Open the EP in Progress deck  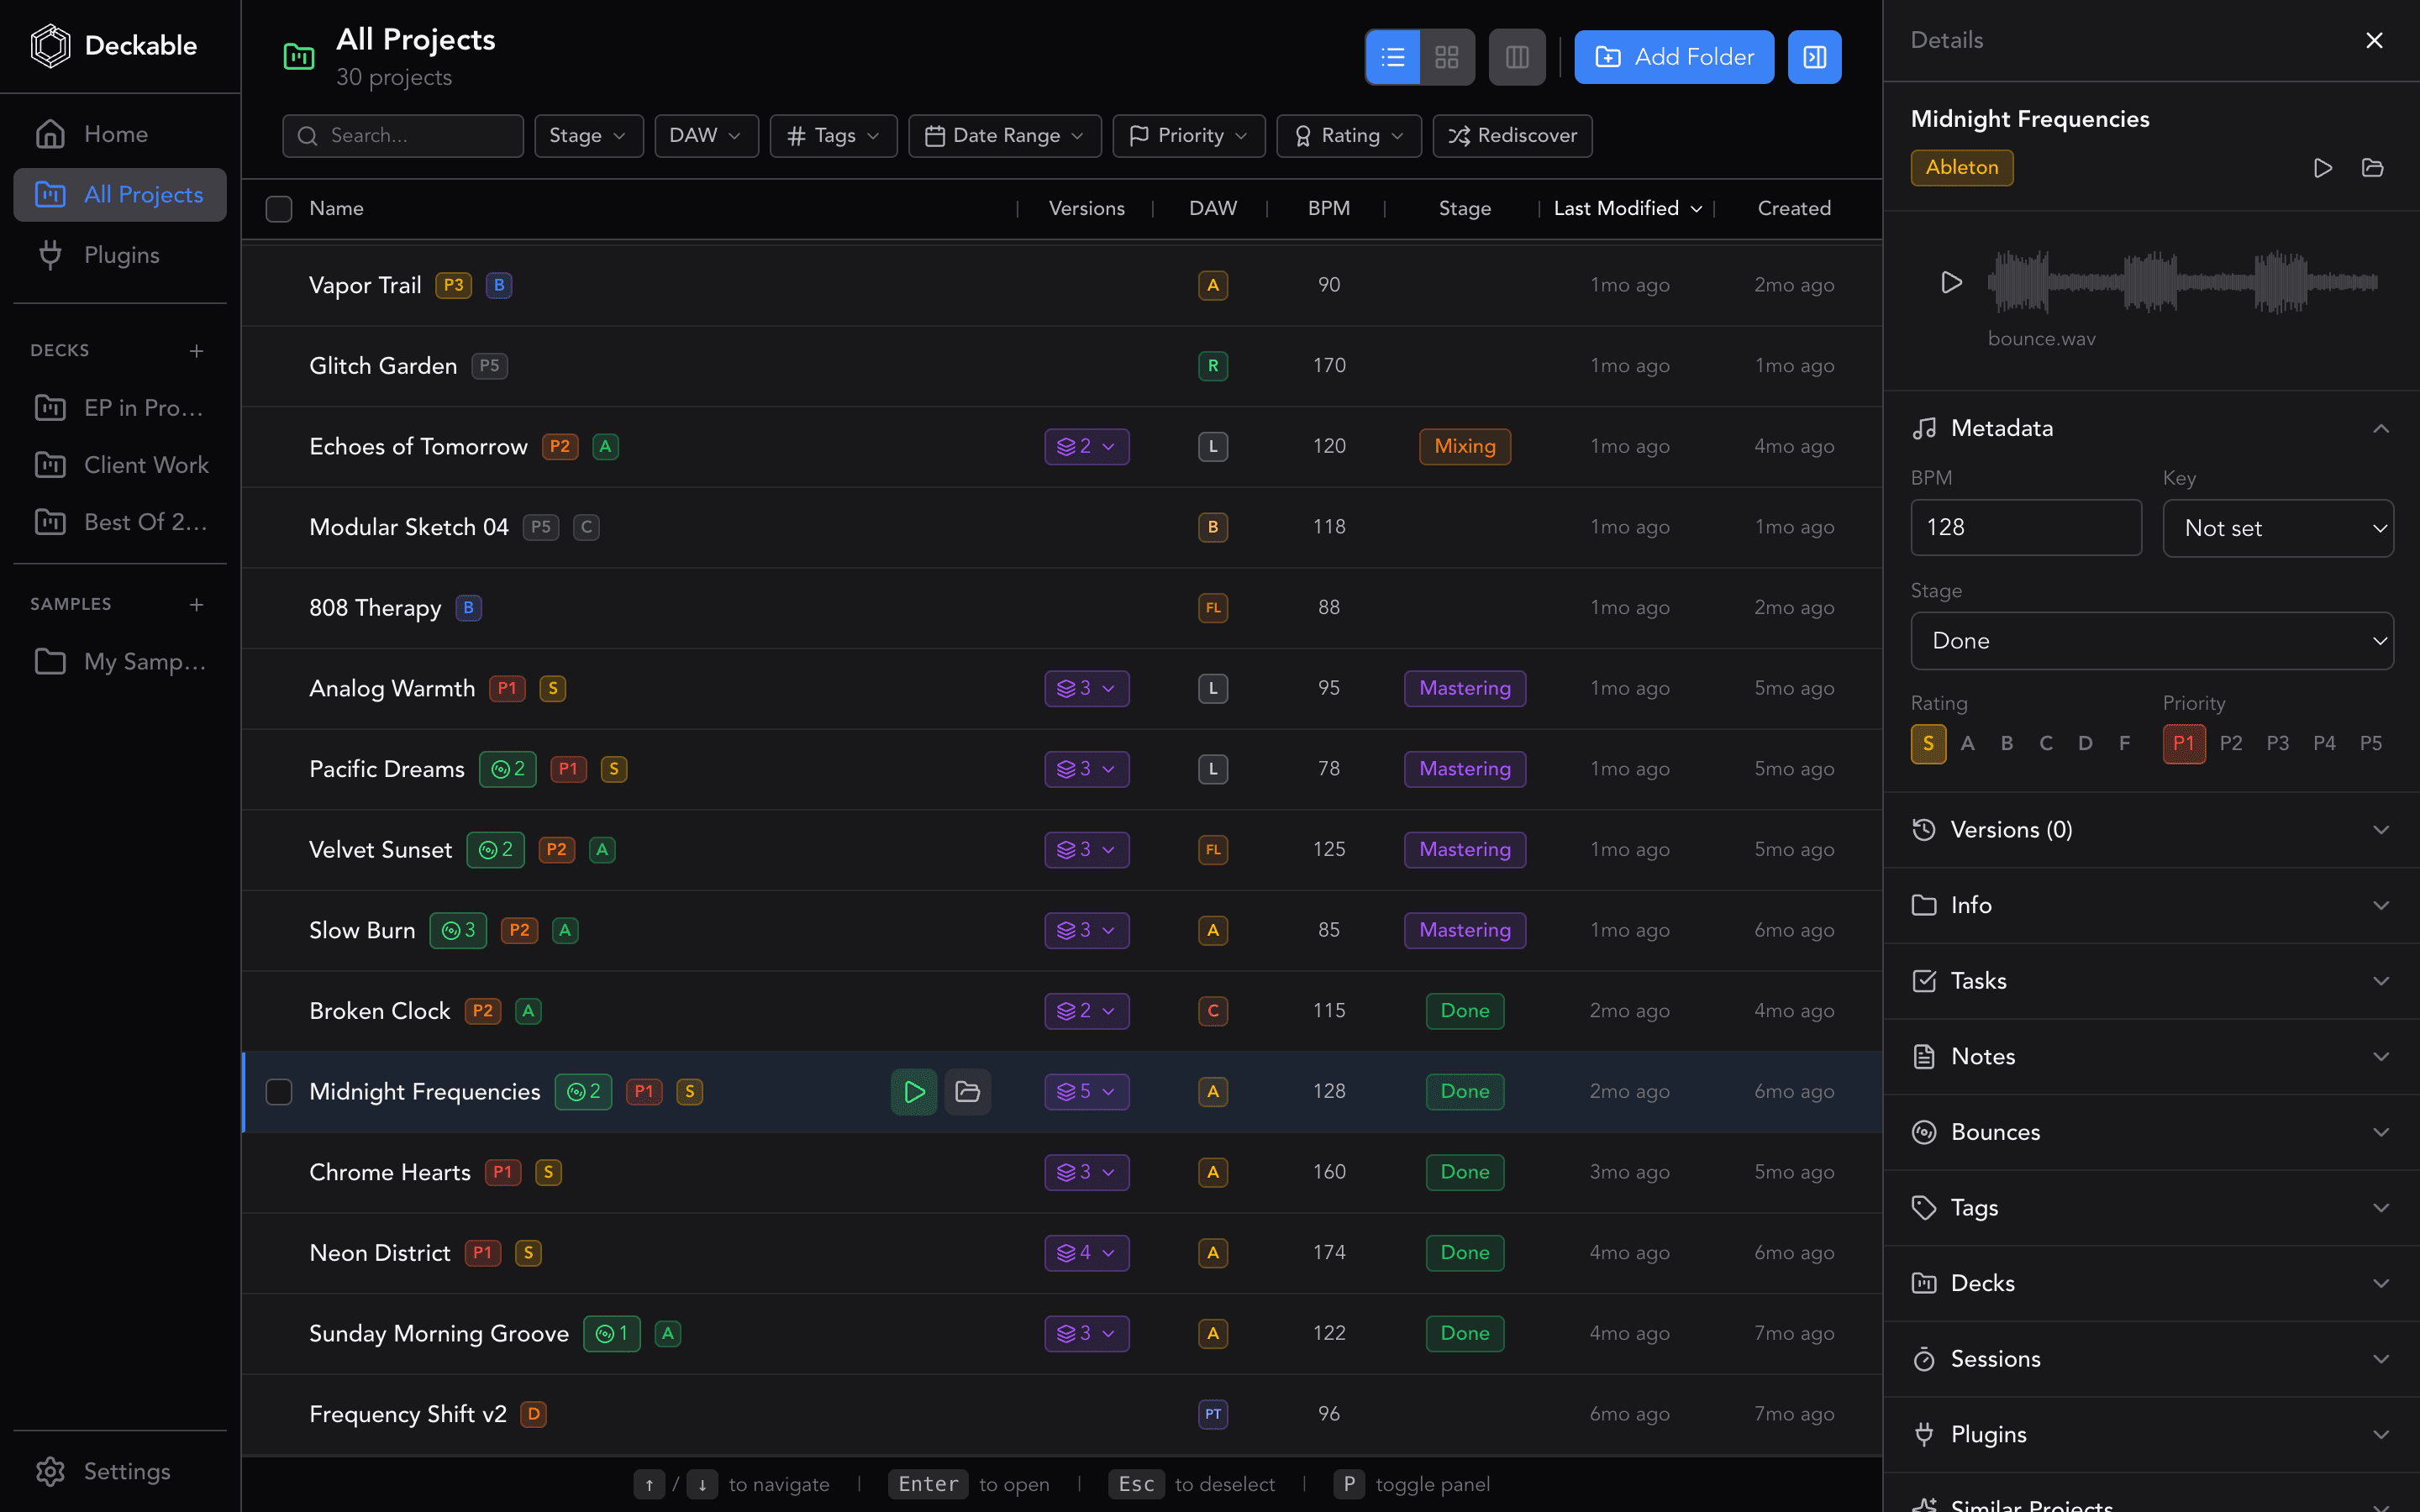point(120,408)
